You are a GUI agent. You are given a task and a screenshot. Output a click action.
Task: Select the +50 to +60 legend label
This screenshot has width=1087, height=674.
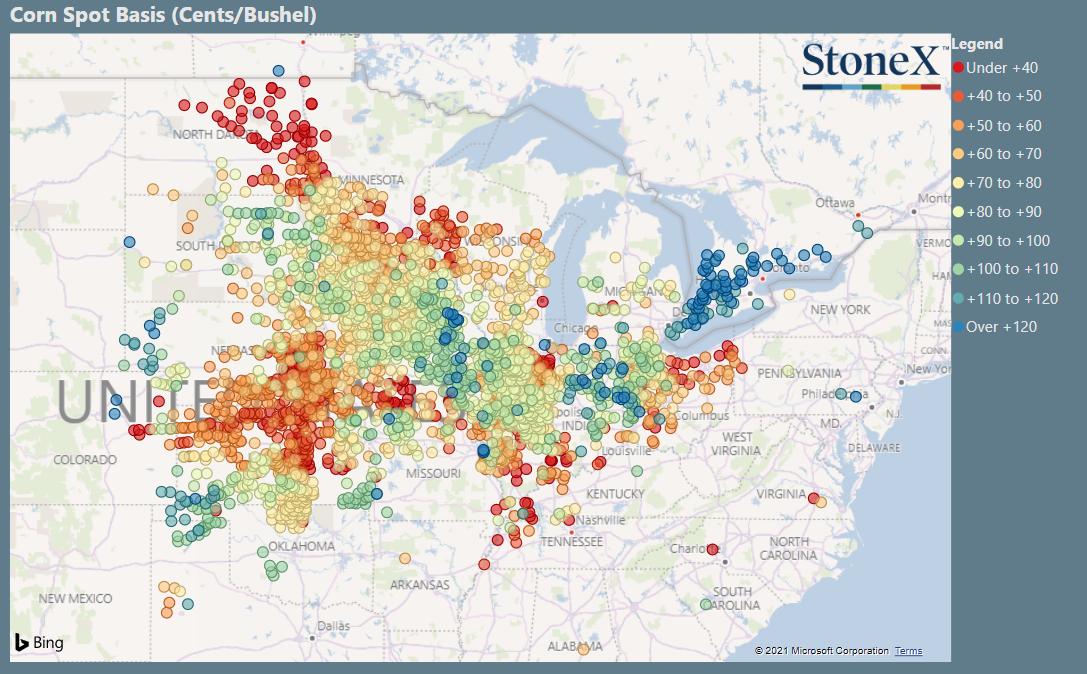click(1004, 126)
